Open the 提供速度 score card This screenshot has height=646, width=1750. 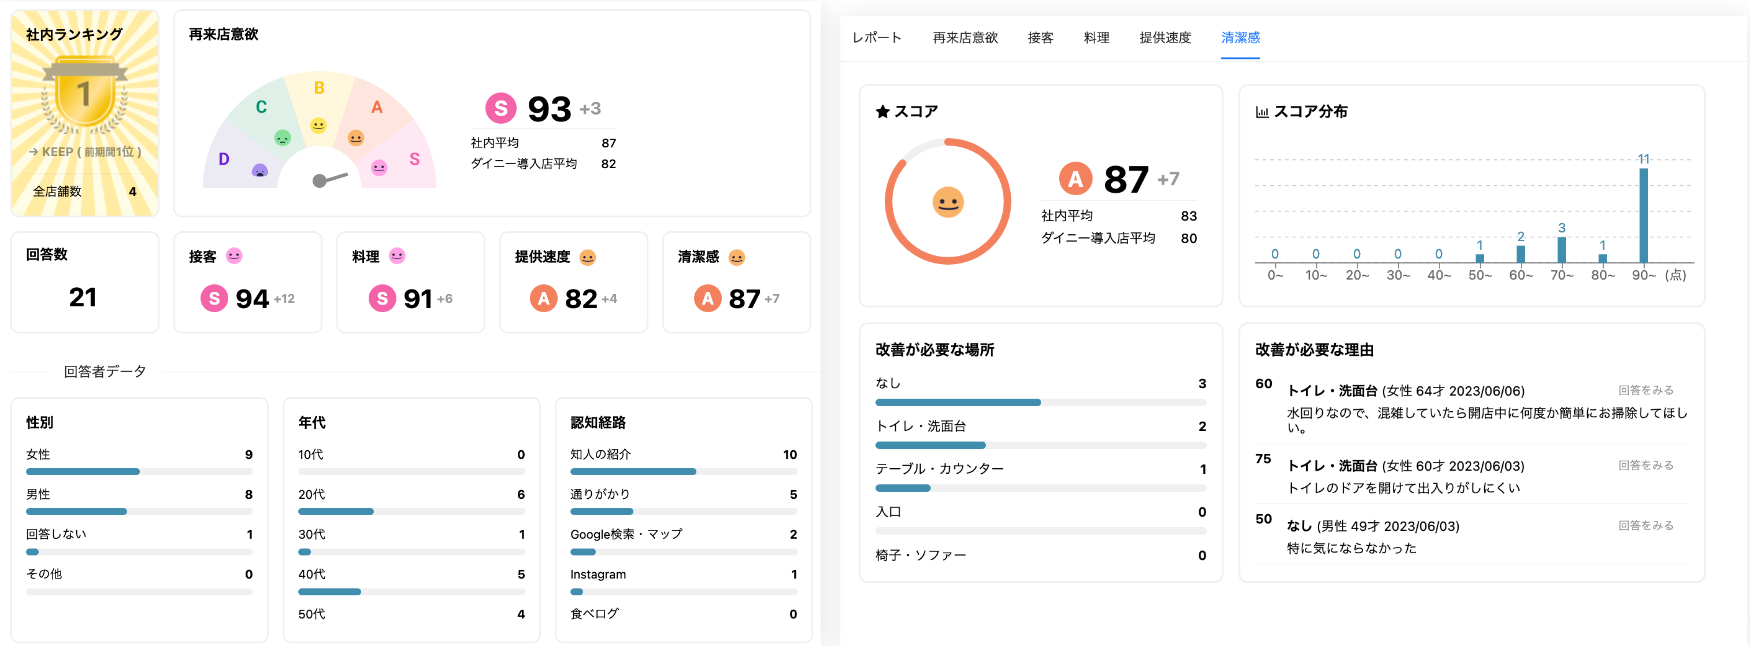574,282
